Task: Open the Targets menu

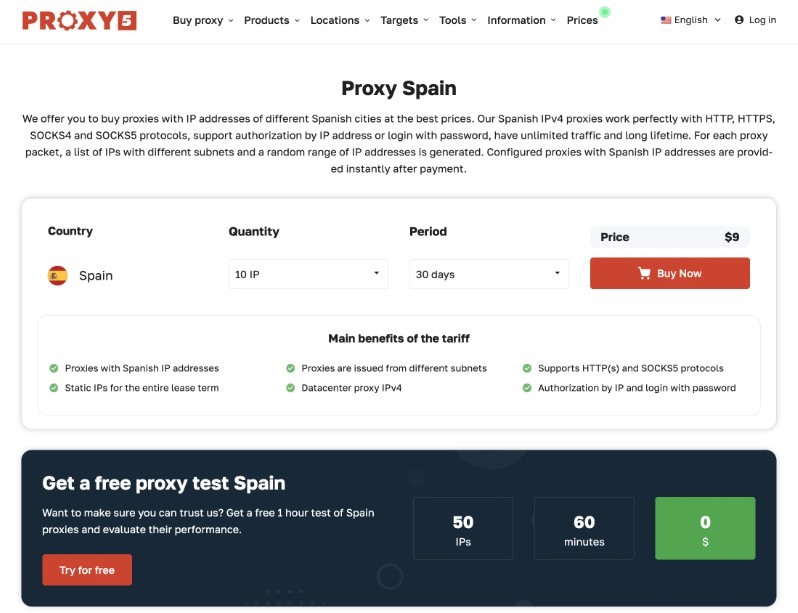Action: click(x=404, y=20)
